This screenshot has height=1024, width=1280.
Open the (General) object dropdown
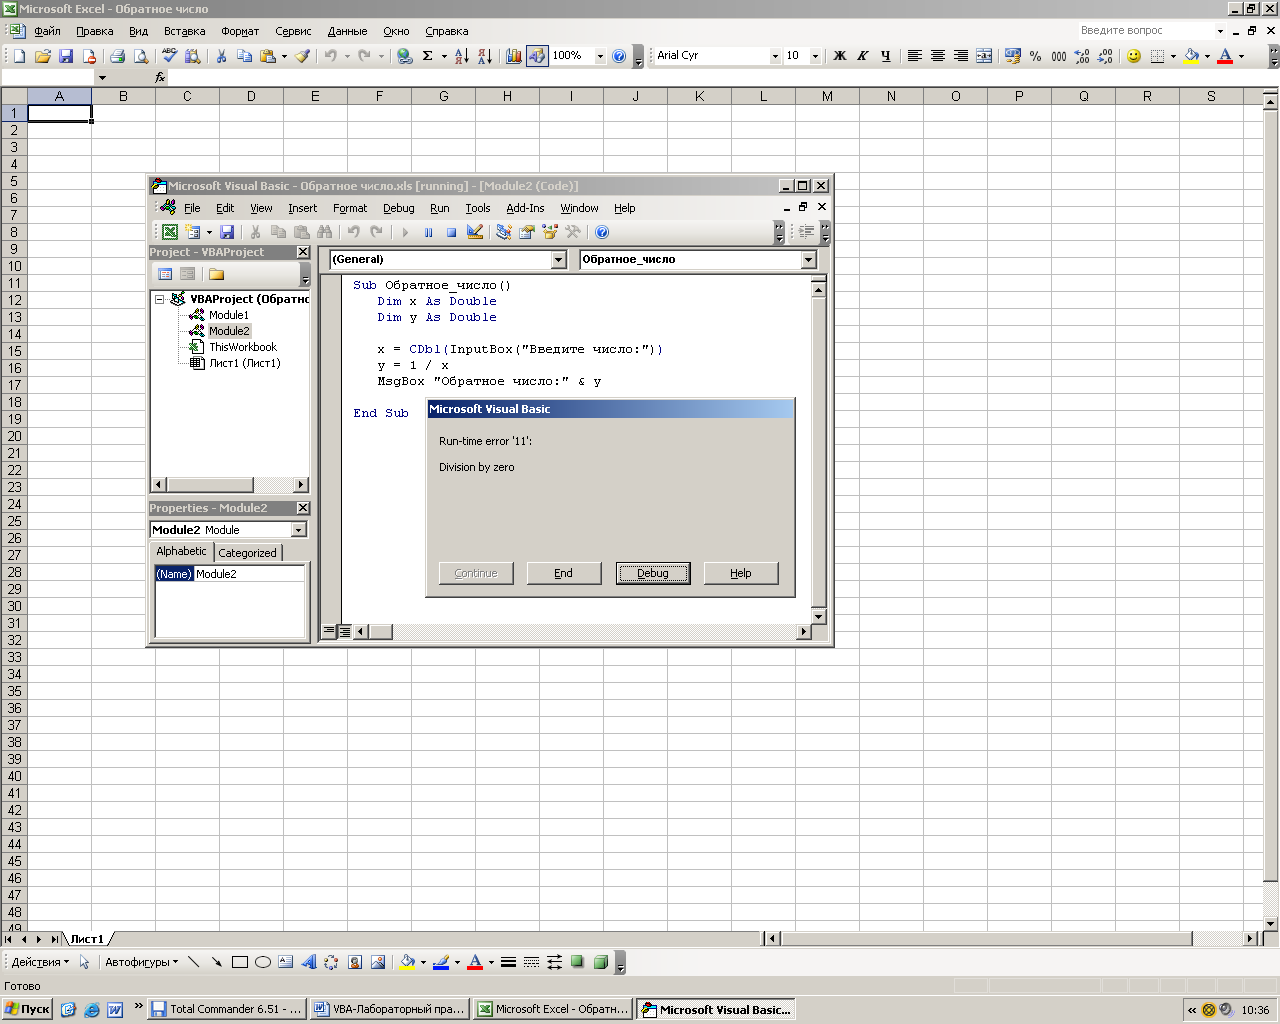559,260
